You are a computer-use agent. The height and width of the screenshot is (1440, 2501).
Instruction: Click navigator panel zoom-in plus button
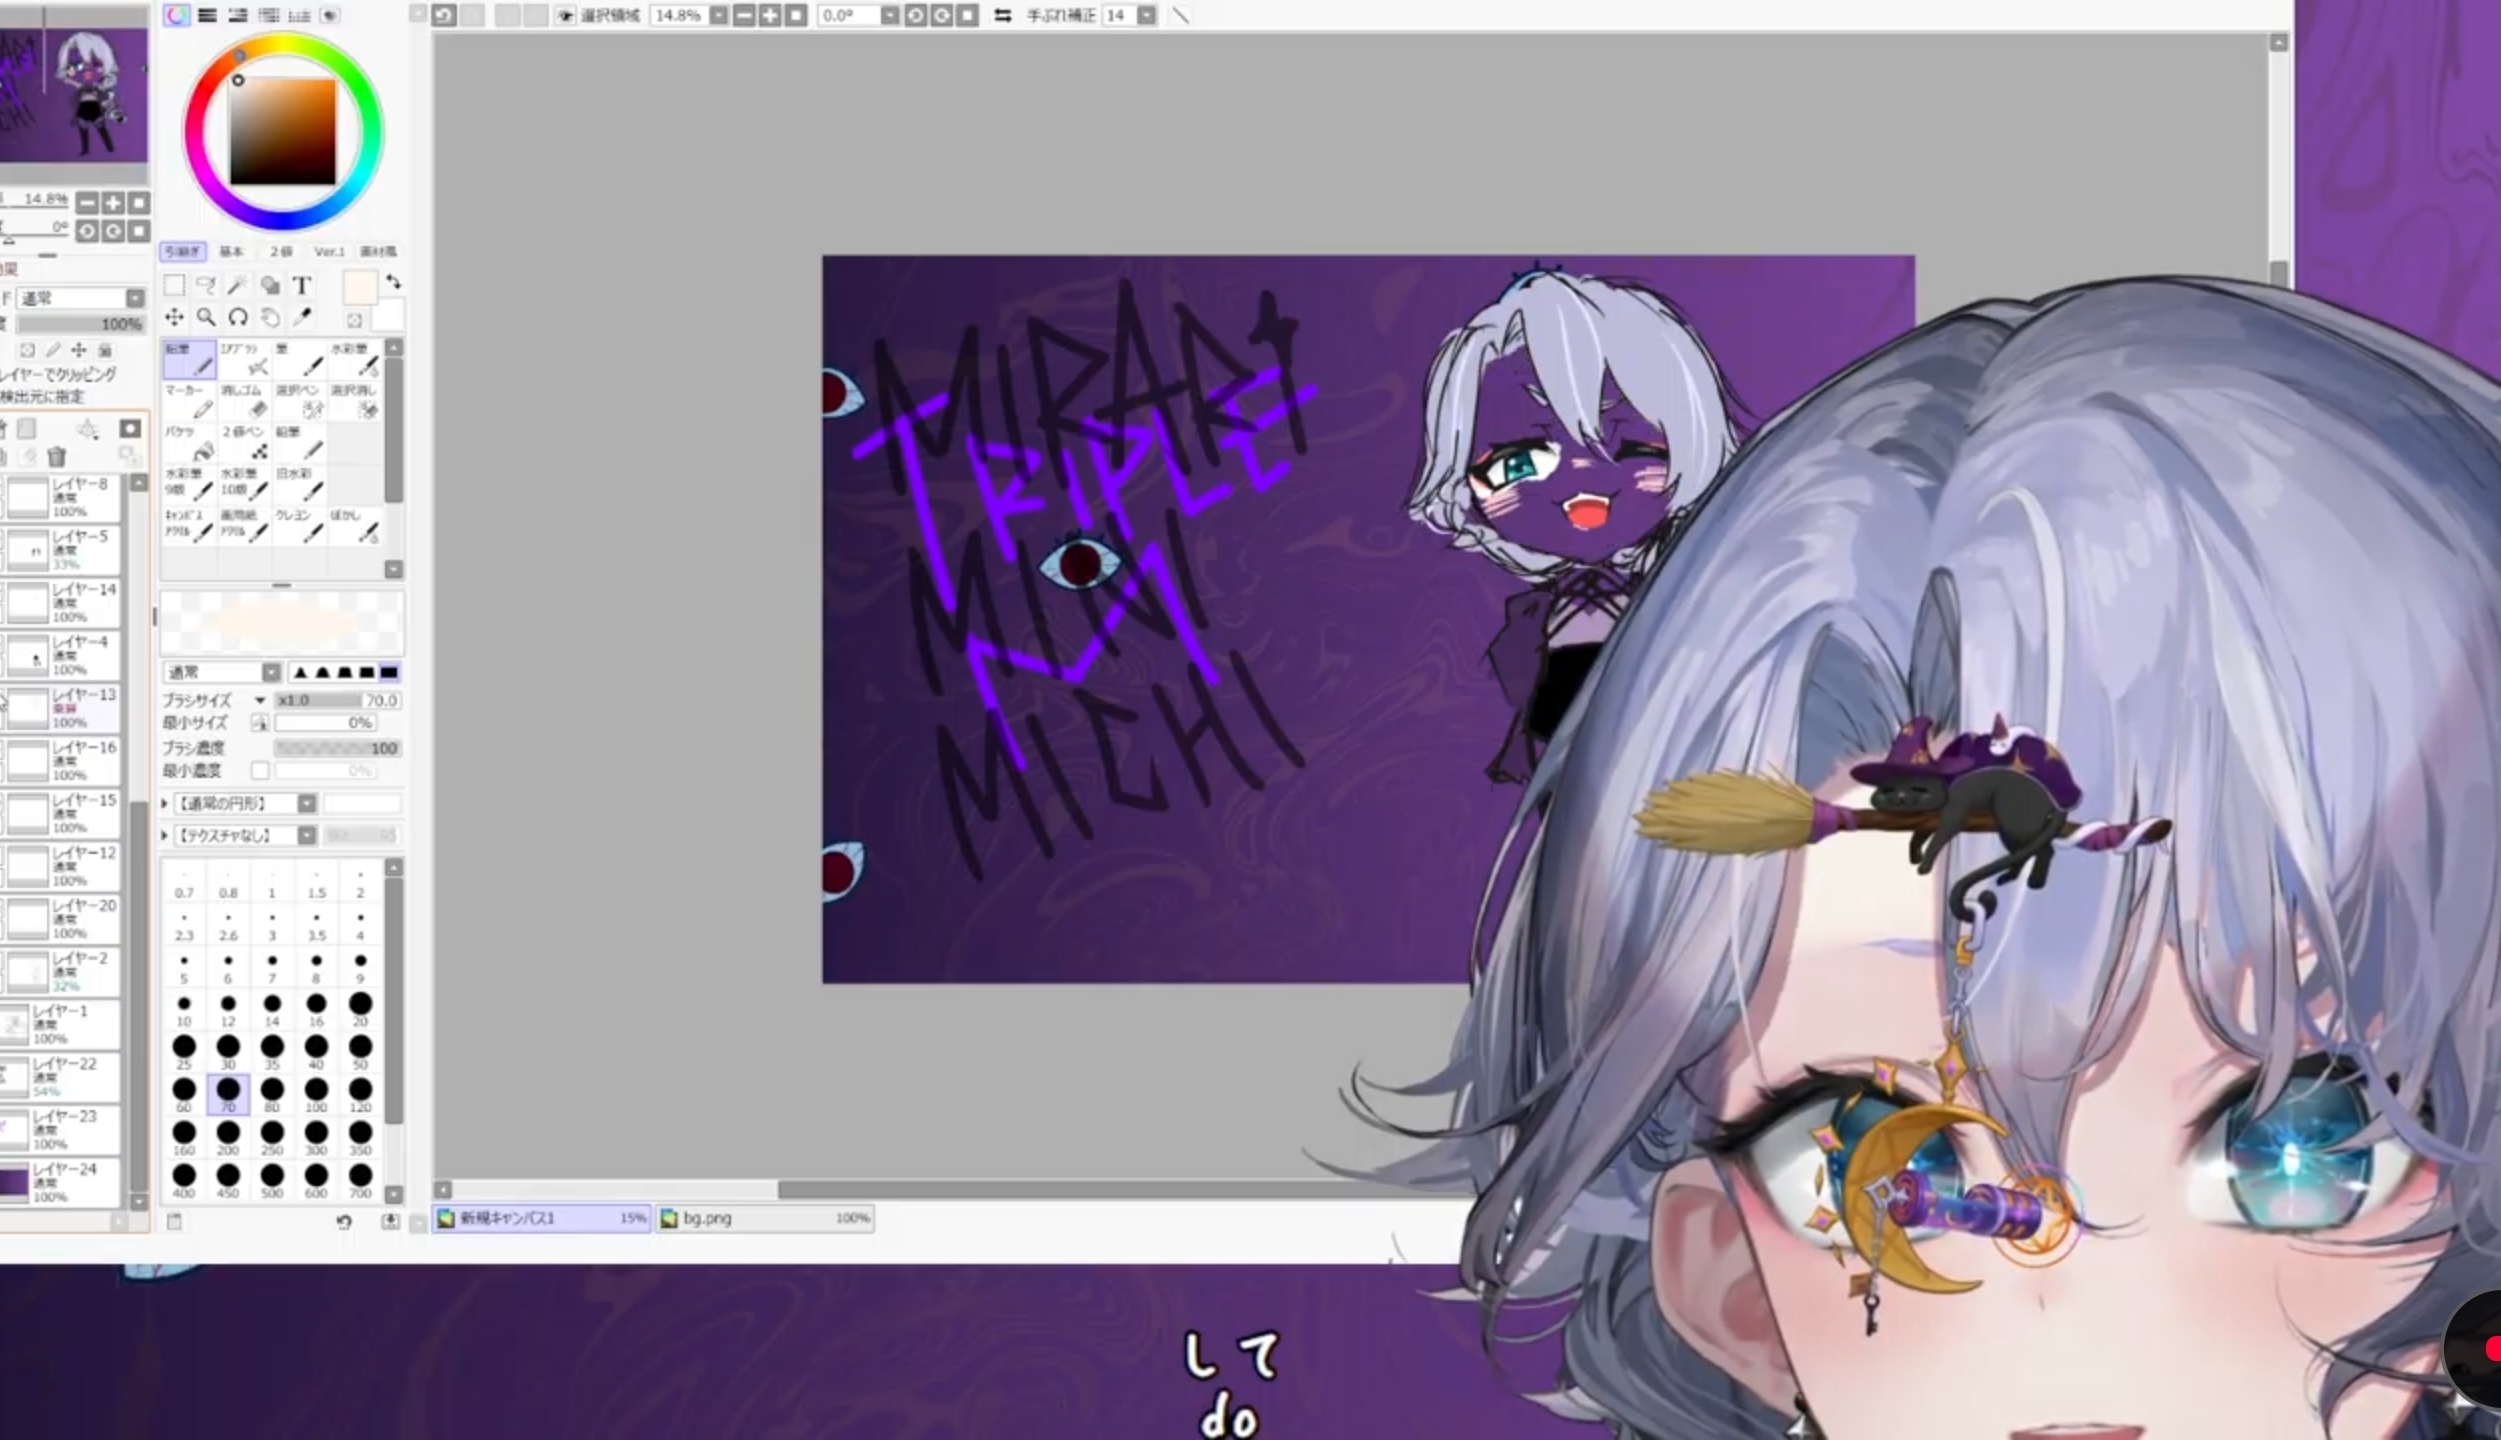(x=113, y=203)
